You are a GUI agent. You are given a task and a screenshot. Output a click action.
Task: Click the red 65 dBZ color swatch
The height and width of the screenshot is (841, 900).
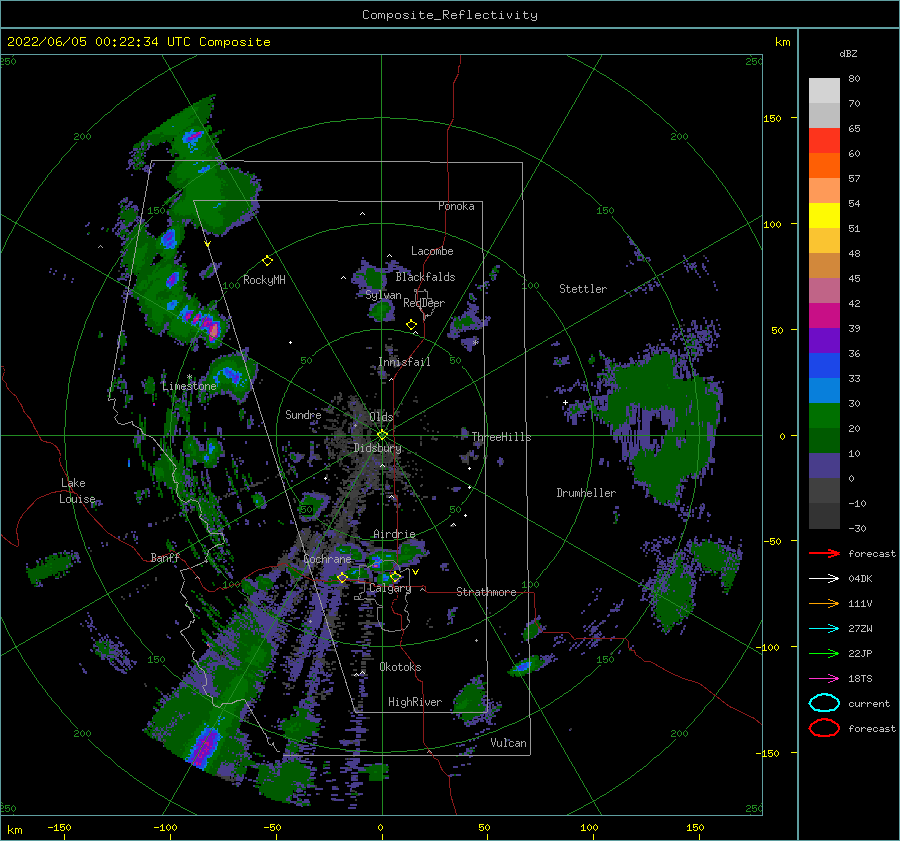click(824, 141)
